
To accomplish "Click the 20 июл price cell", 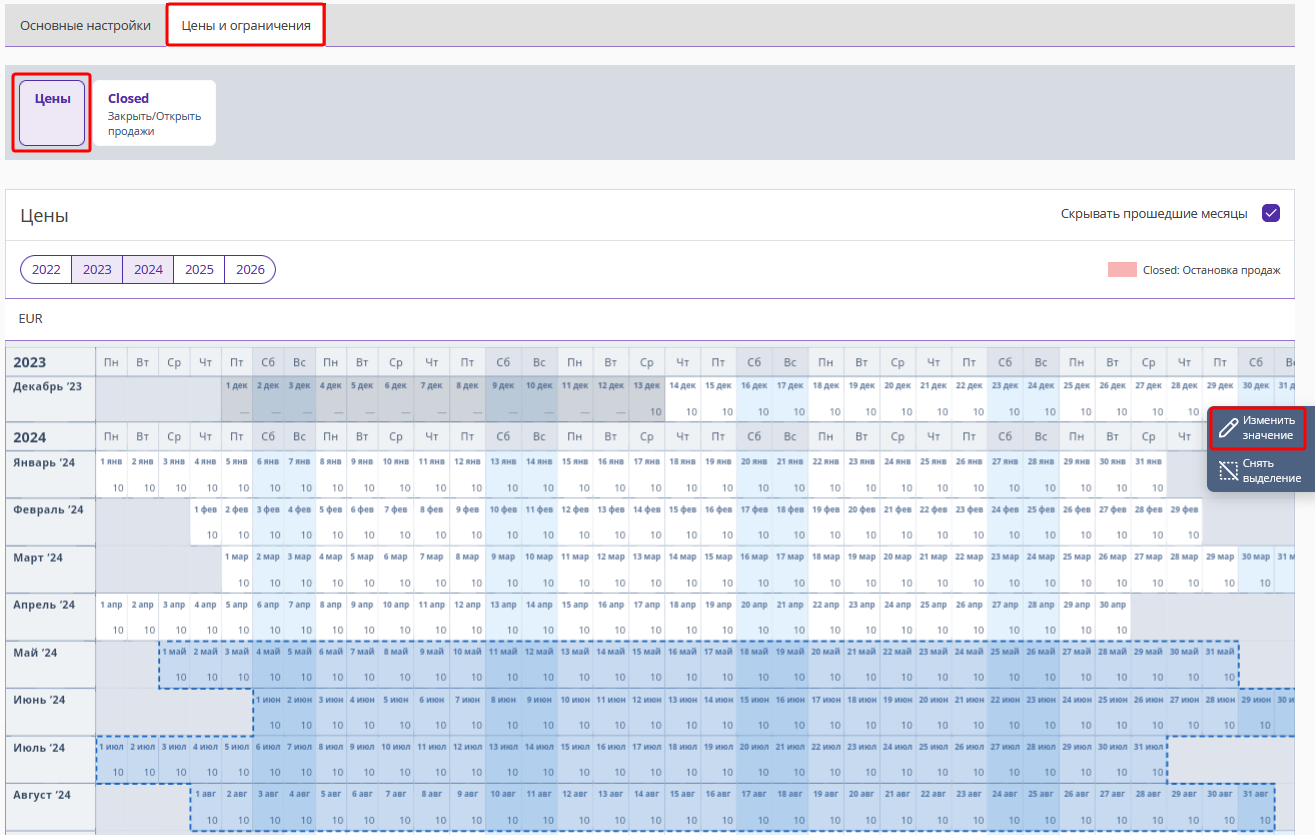I will (x=754, y=759).
